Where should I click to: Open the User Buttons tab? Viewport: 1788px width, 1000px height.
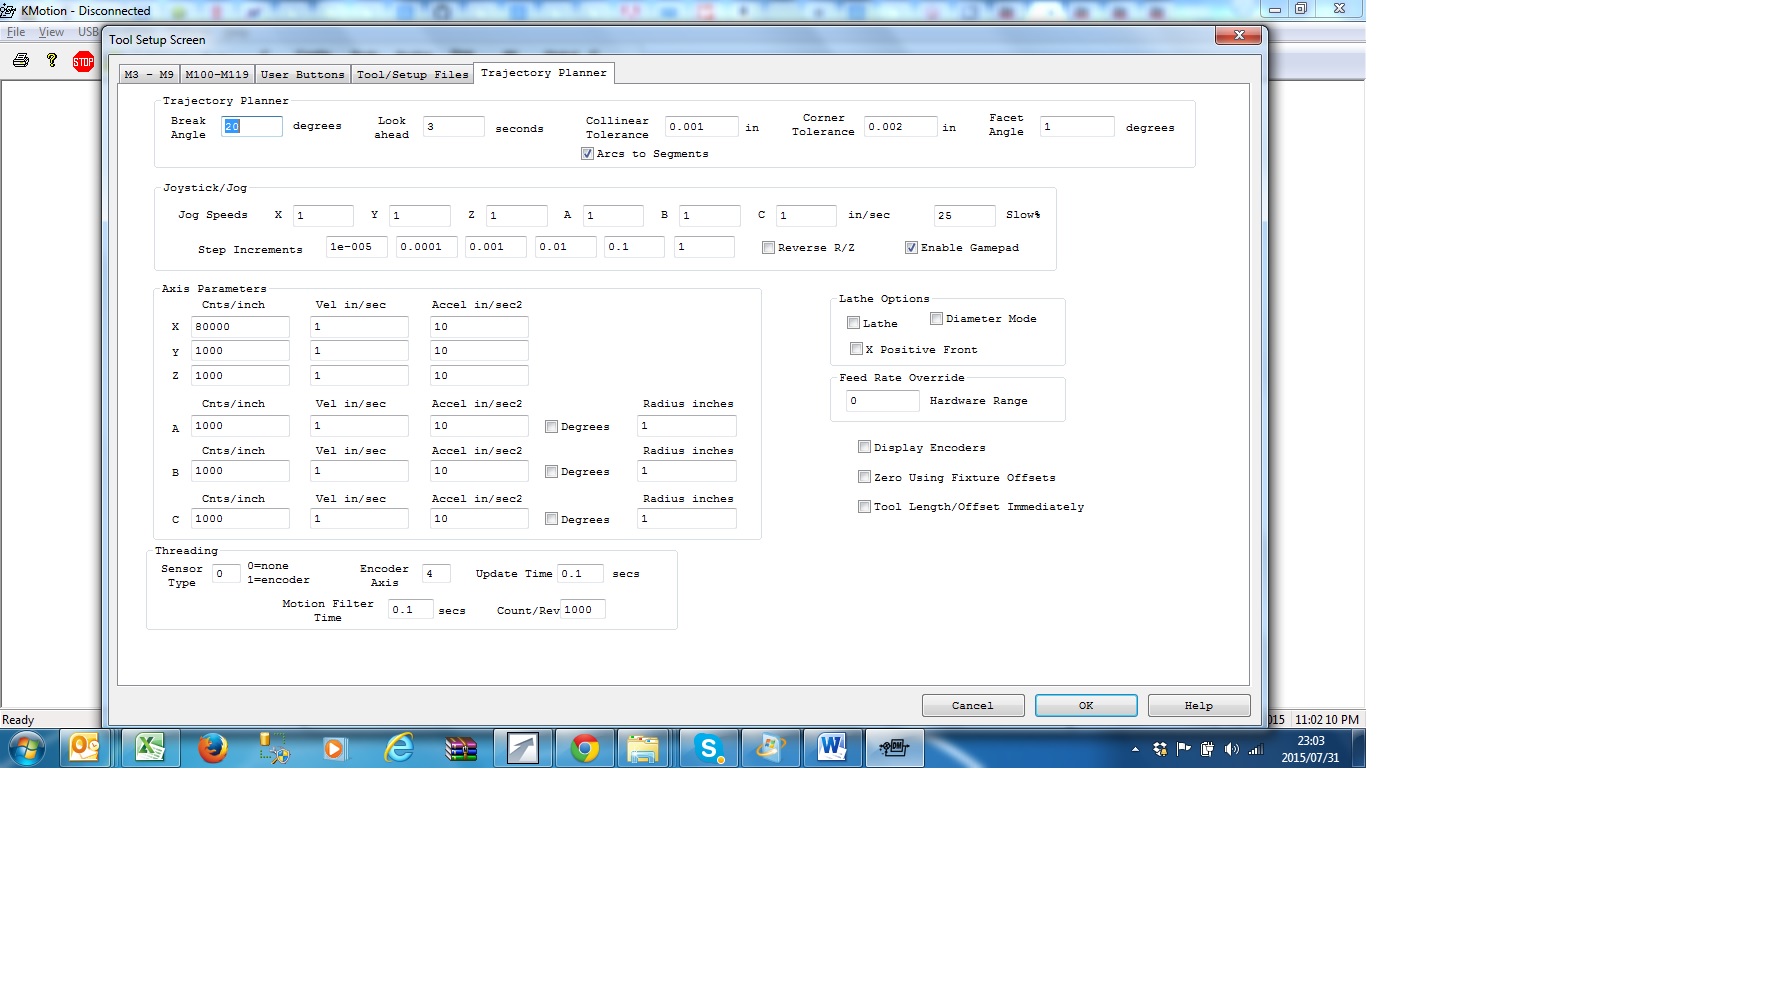(x=302, y=75)
